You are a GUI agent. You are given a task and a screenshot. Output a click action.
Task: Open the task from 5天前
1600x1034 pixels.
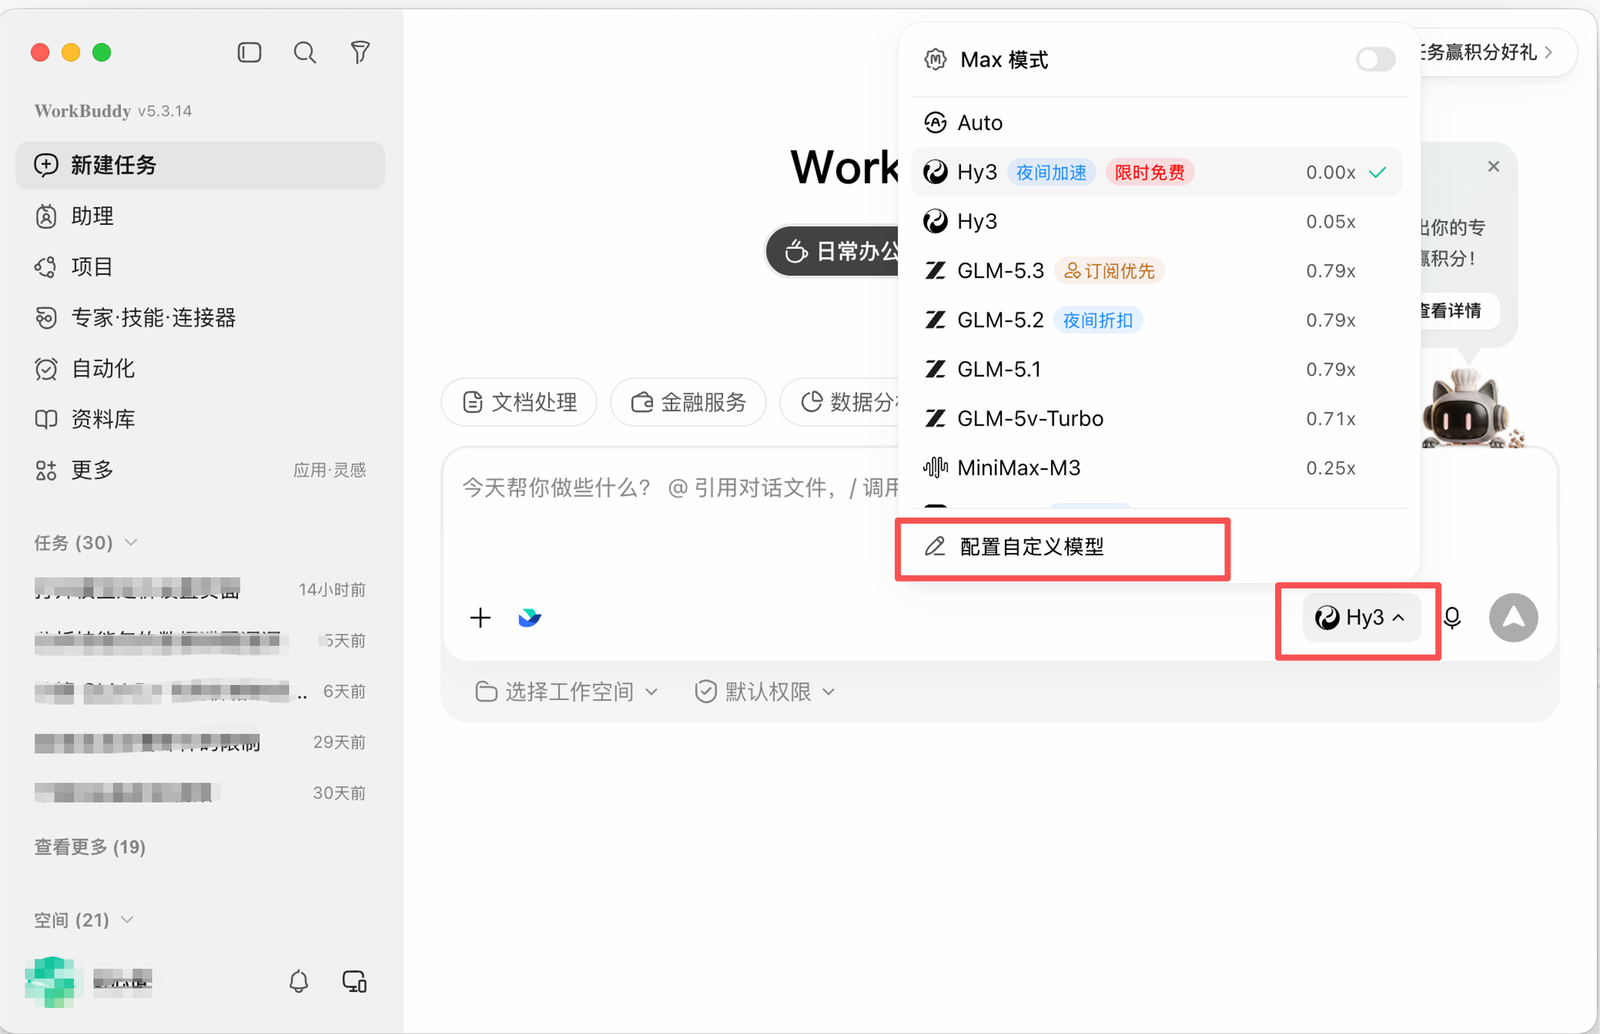coord(200,641)
